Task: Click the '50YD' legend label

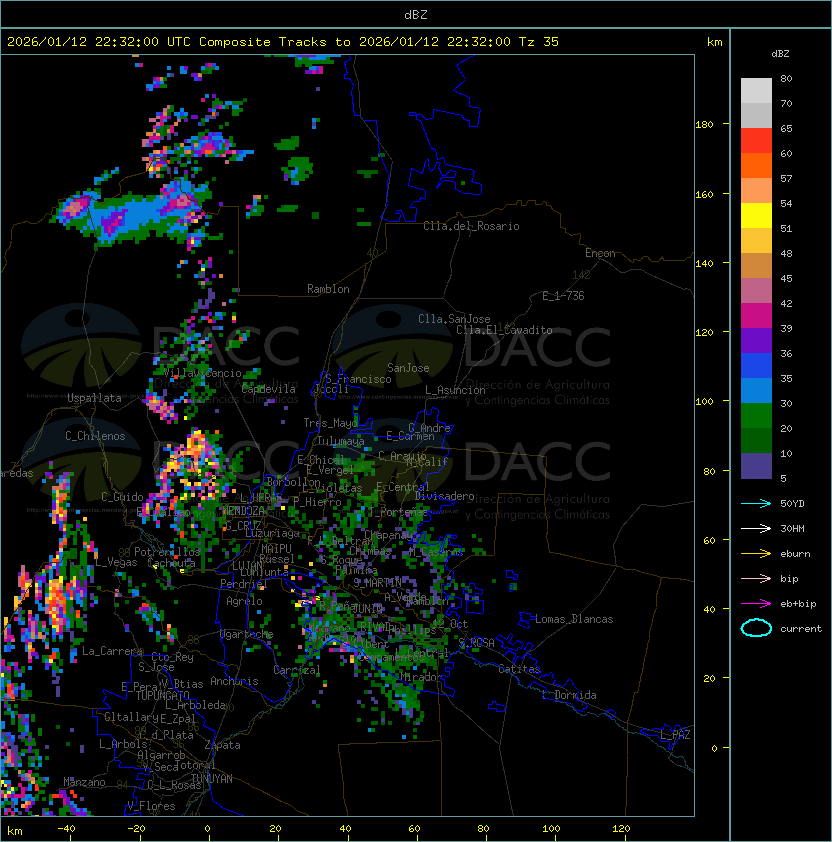Action: click(792, 503)
